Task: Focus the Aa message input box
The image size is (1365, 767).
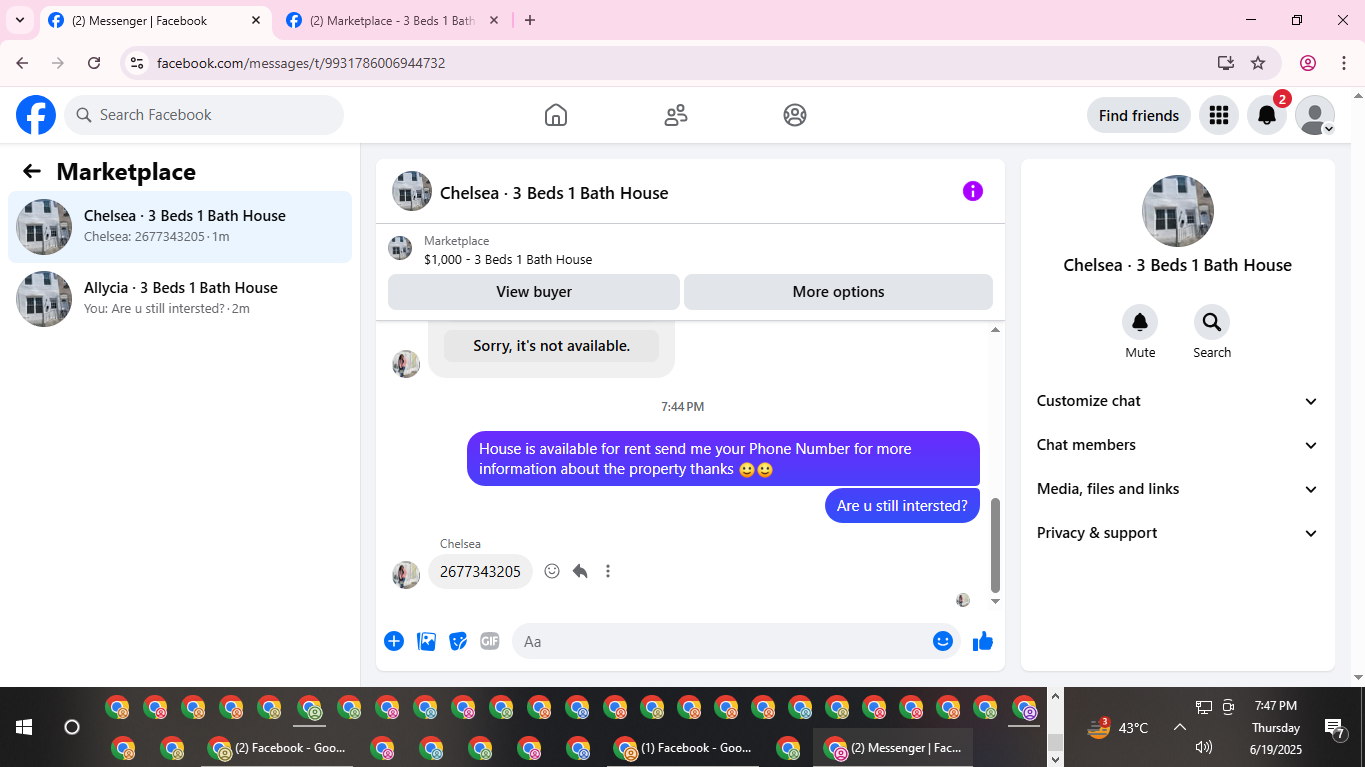Action: point(736,641)
